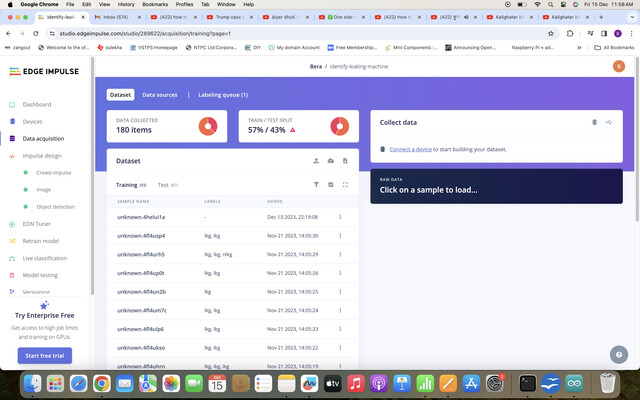Viewport: 640px width, 400px height.
Task: Click the Data acquisition sidebar icon
Action: (x=12, y=139)
